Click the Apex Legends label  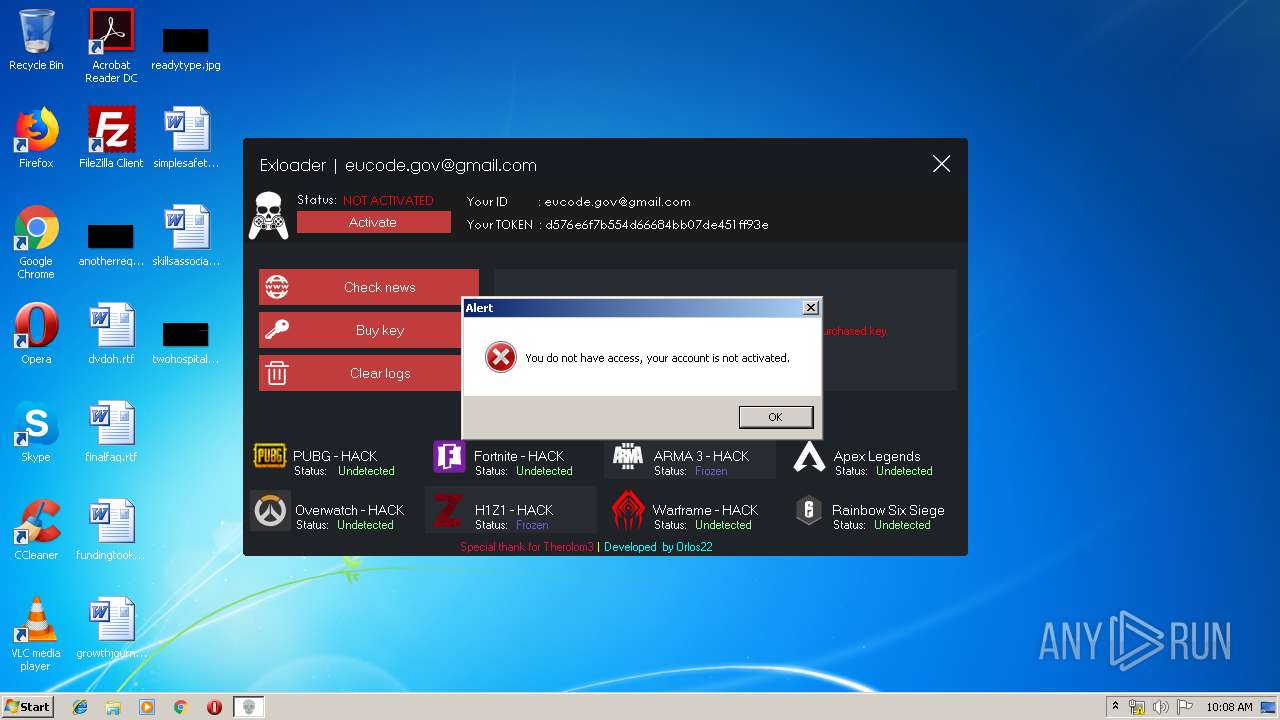coord(877,456)
